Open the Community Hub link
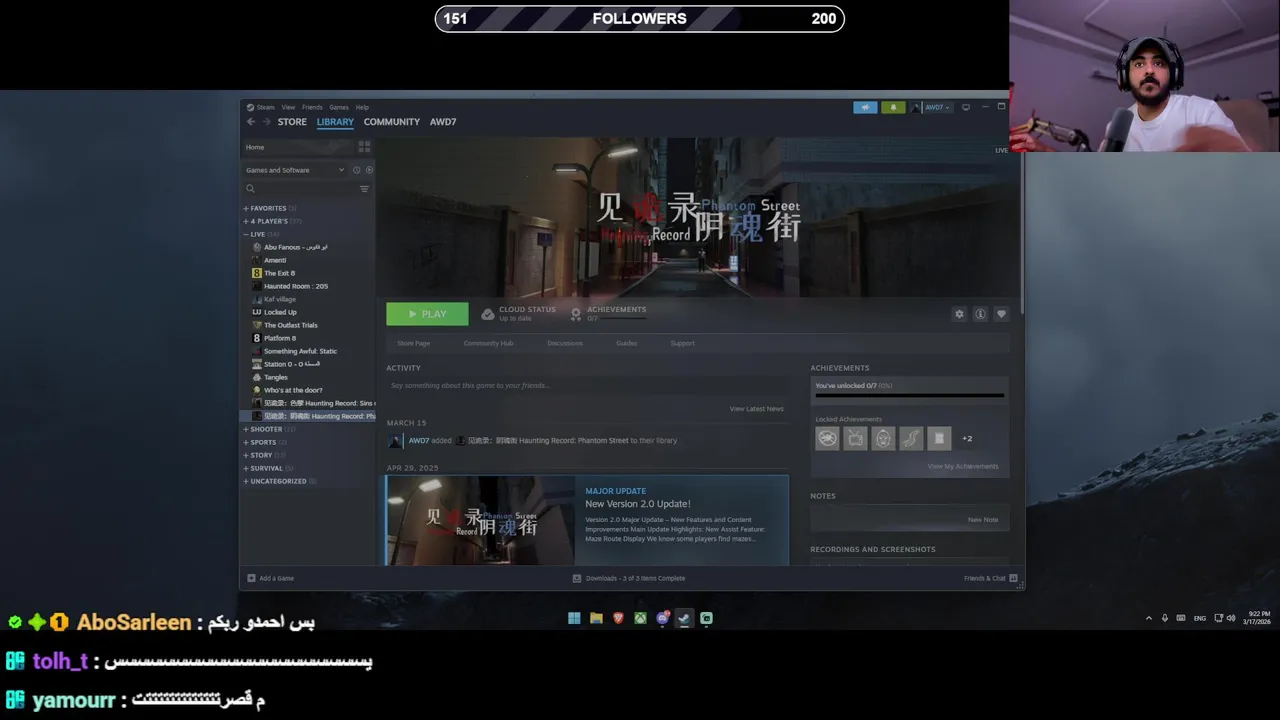This screenshot has width=1280, height=720. pyautogui.click(x=488, y=343)
